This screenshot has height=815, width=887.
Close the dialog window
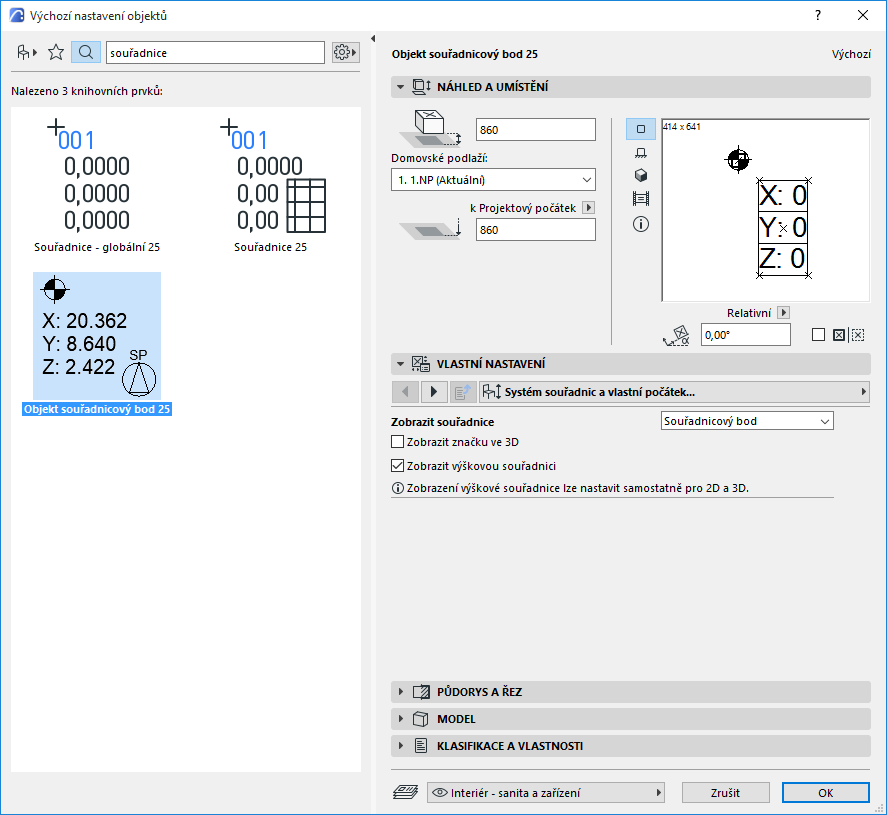(863, 15)
